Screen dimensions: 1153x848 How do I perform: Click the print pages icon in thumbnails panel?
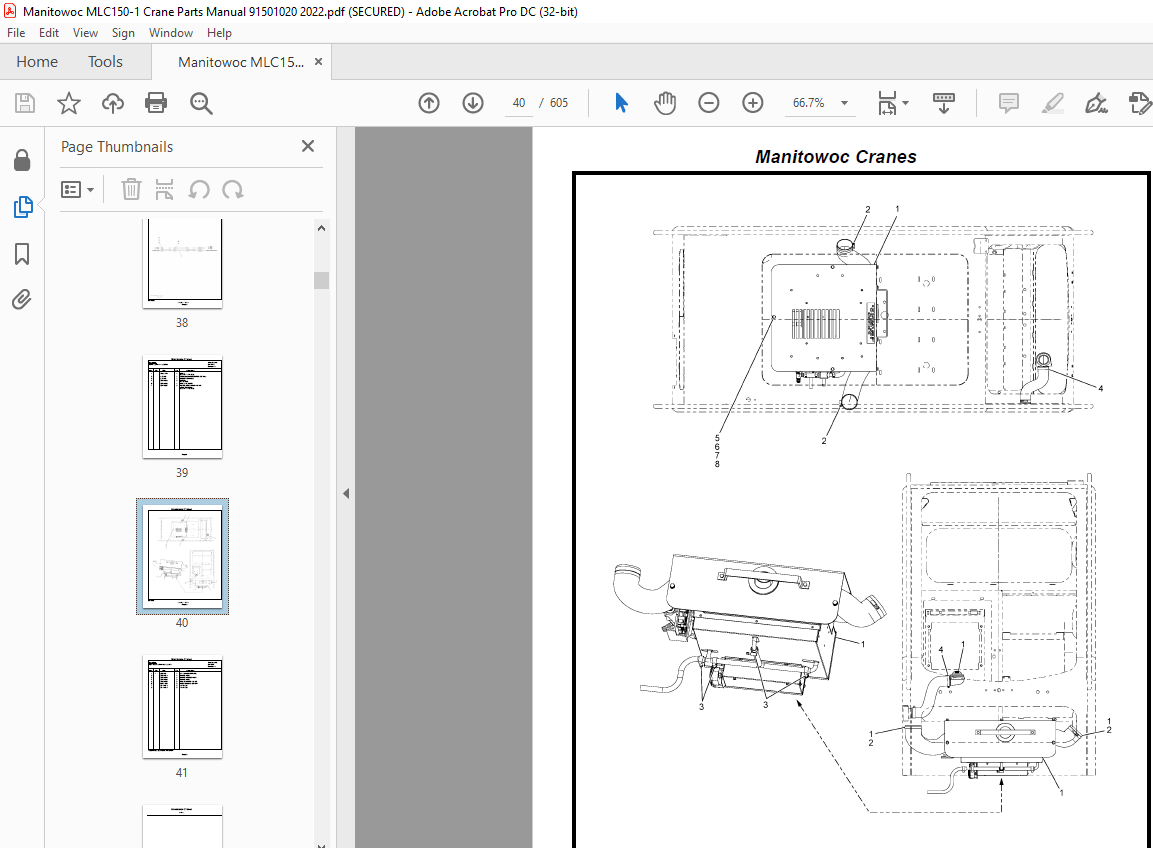(165, 190)
